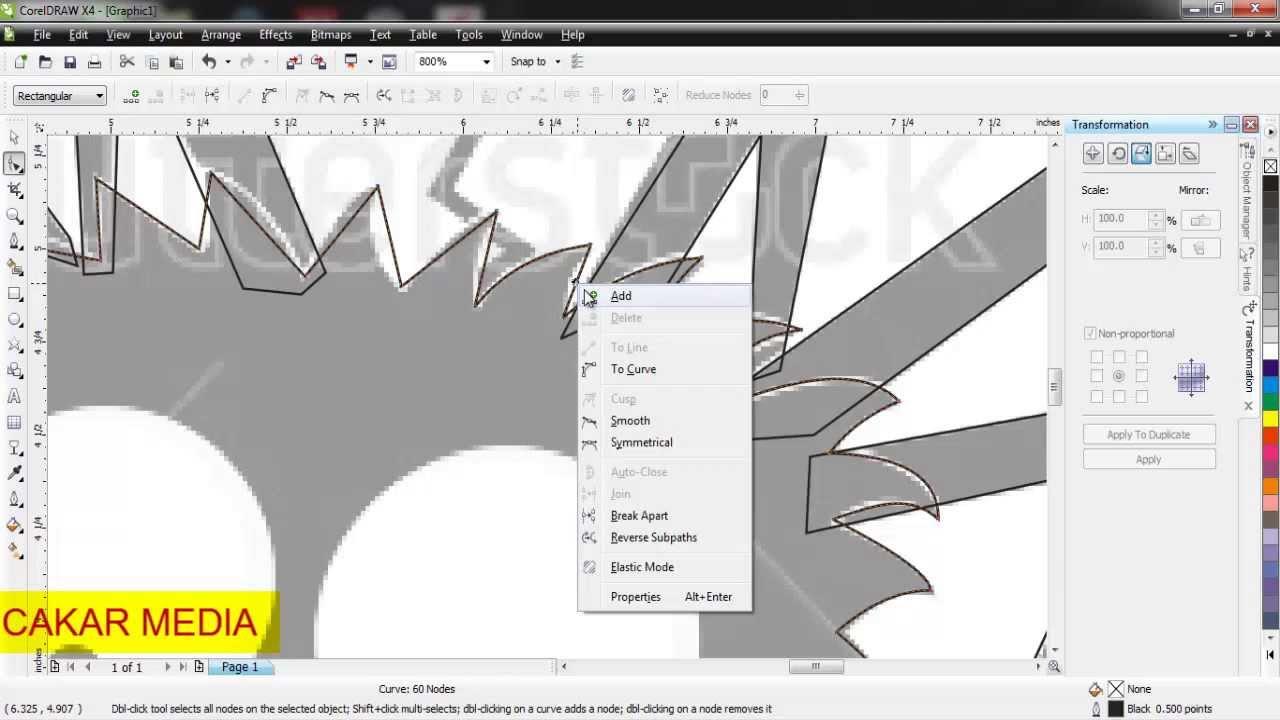Screen dimensions: 1280x720
Task: Click Reverse curve direction icon in property bar
Action: [383, 95]
